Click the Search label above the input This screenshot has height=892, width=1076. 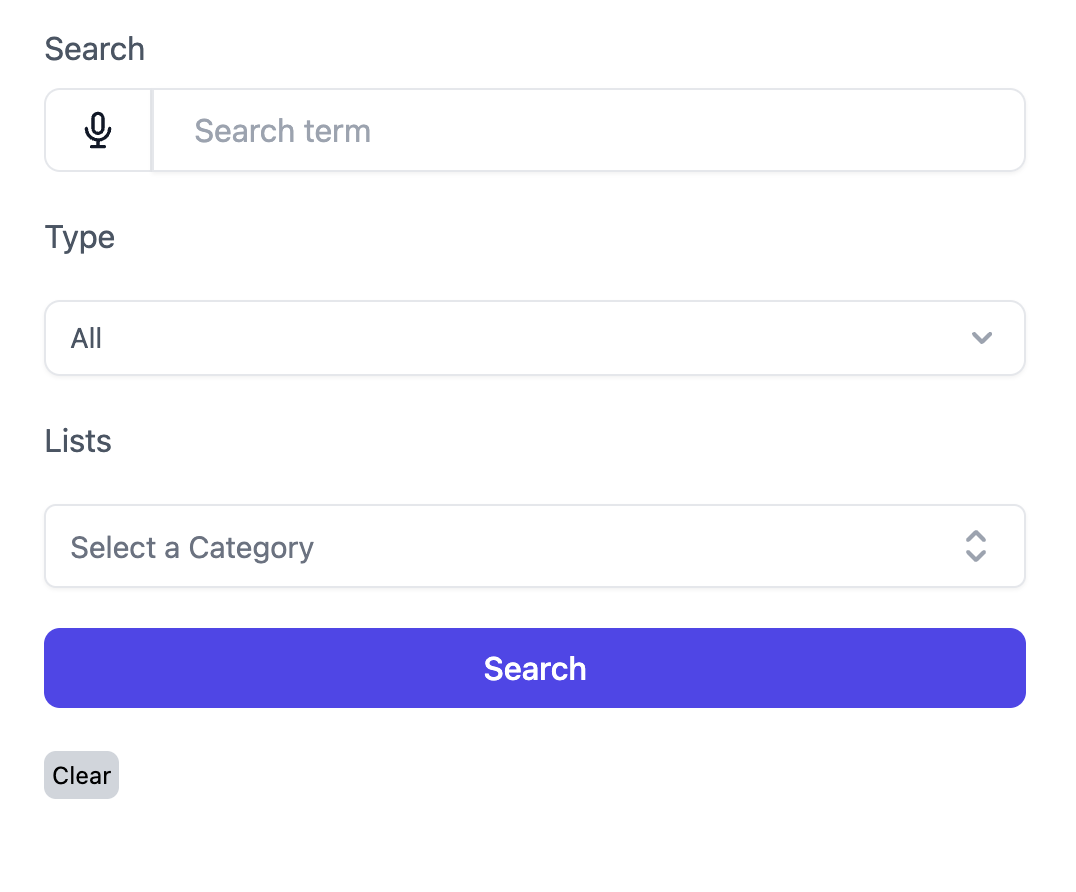tap(95, 49)
